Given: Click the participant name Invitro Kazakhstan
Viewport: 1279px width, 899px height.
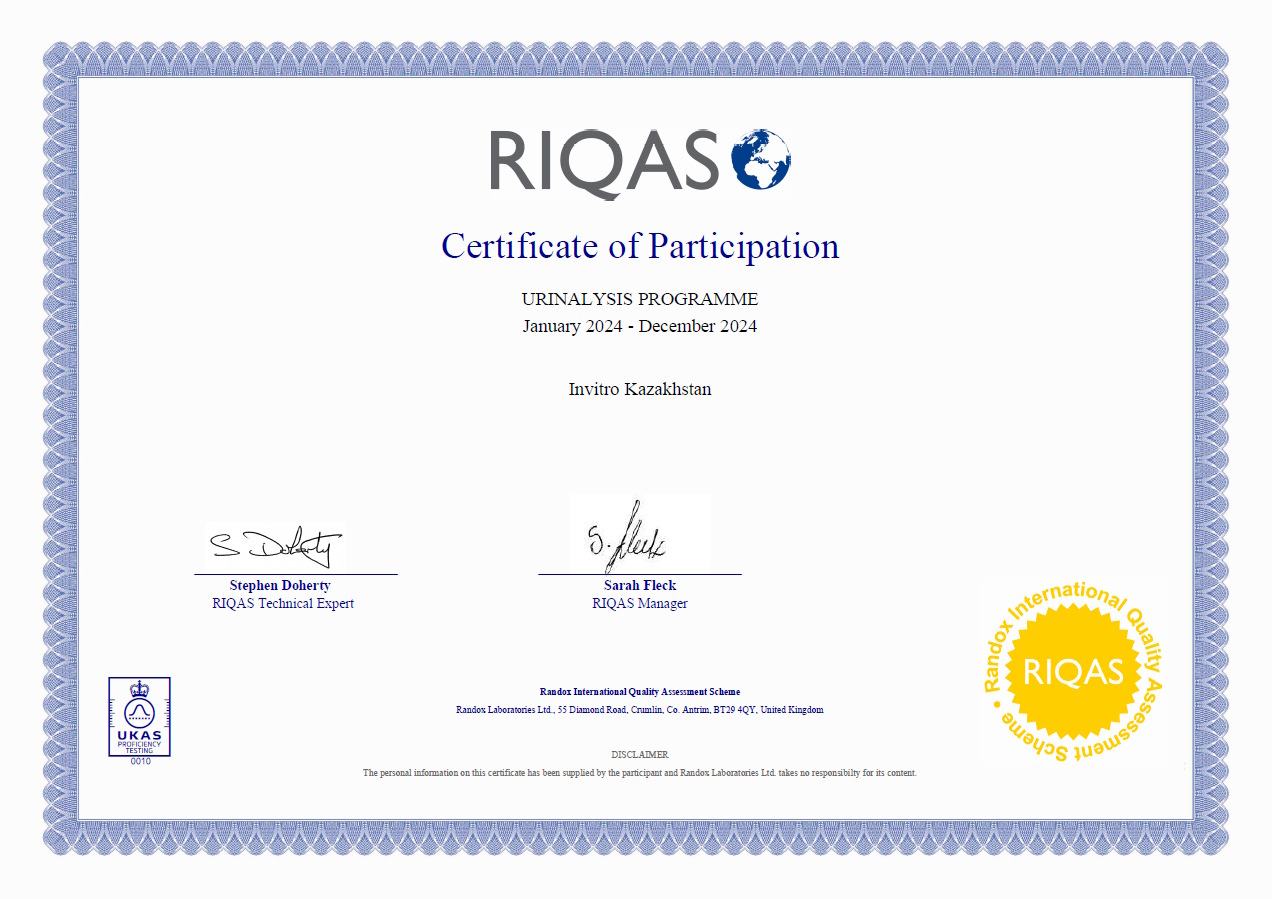Looking at the screenshot, I should (640, 389).
